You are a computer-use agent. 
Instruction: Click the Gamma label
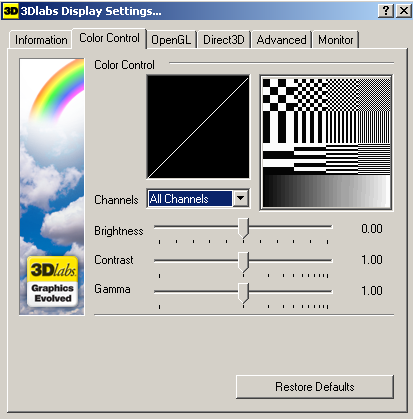(112, 289)
